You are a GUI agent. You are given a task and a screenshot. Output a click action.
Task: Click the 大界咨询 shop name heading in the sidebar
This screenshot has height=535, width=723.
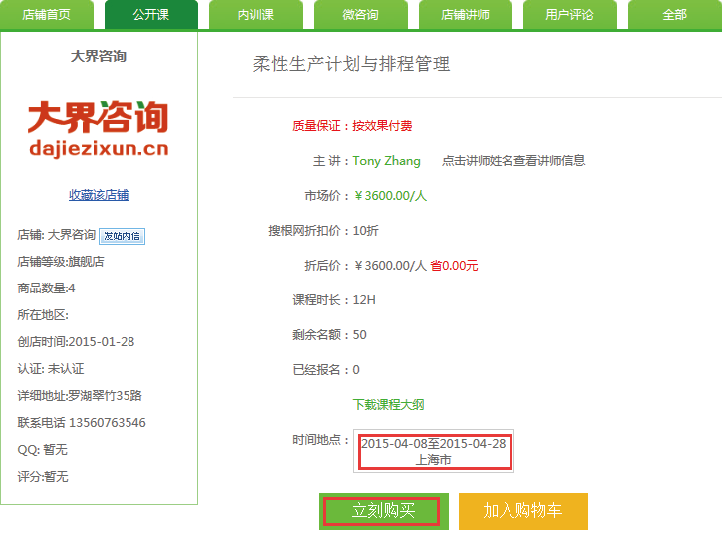coord(98,56)
